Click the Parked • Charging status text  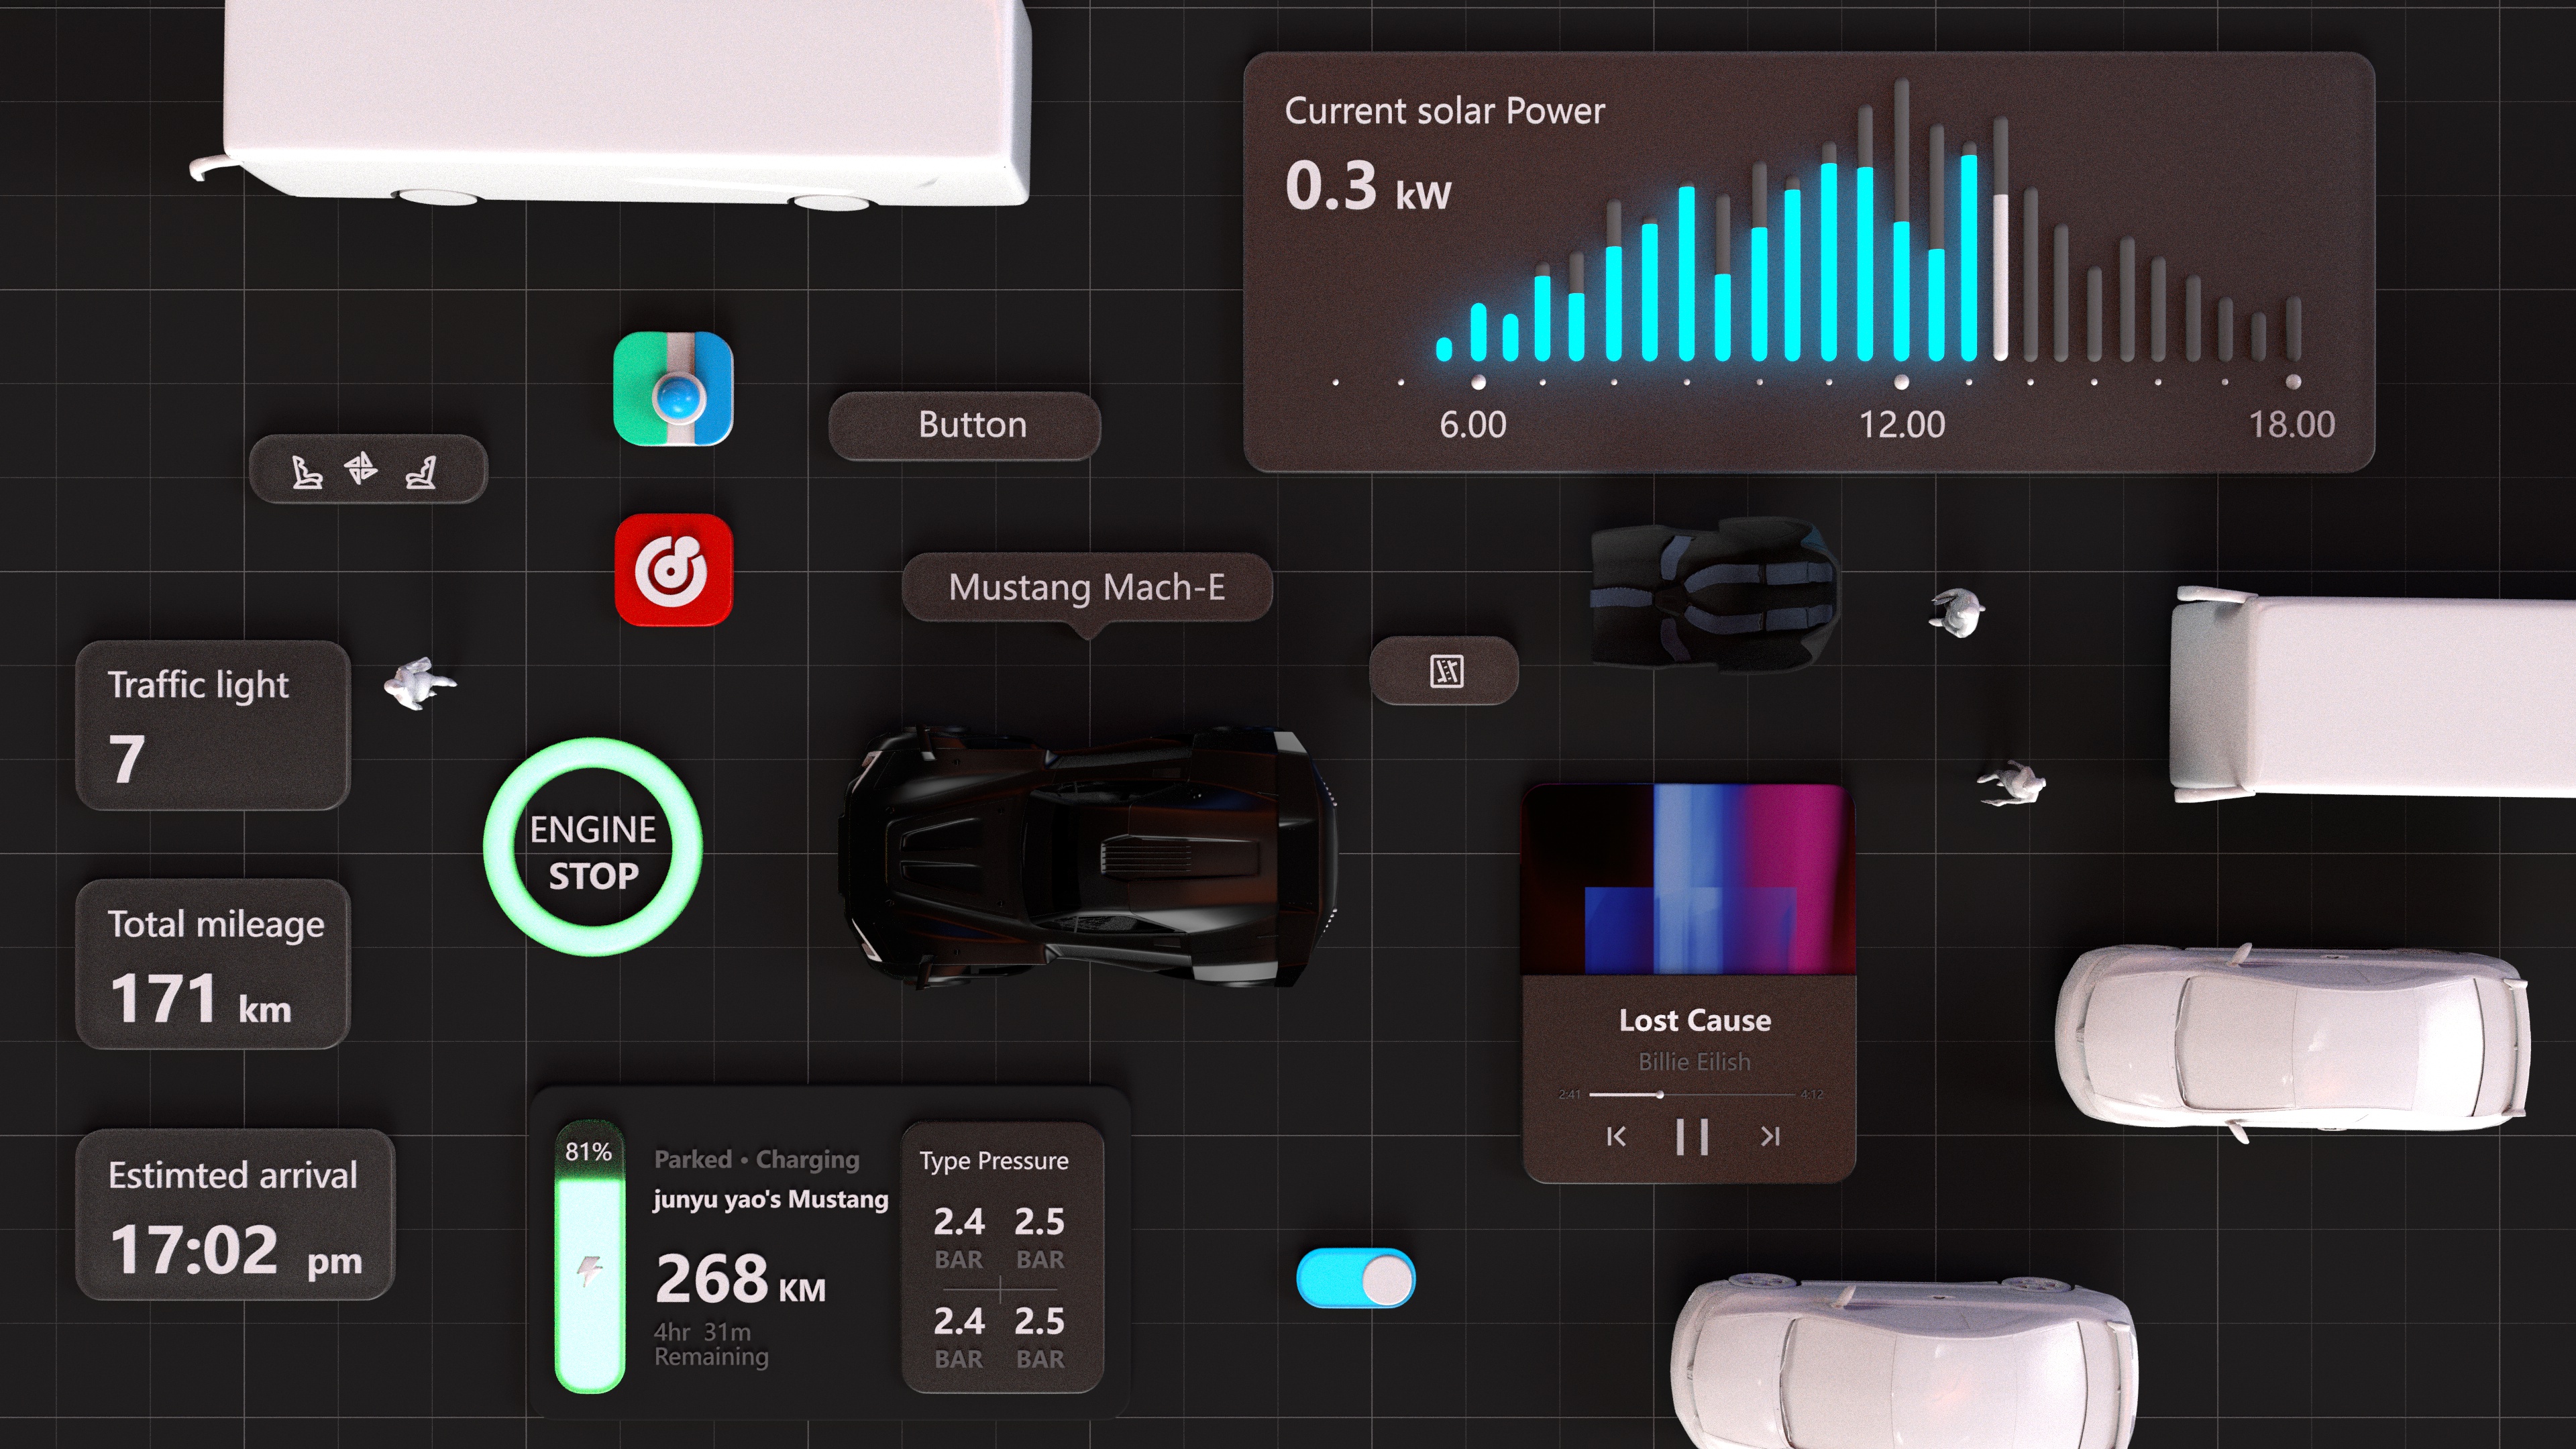coord(757,1160)
